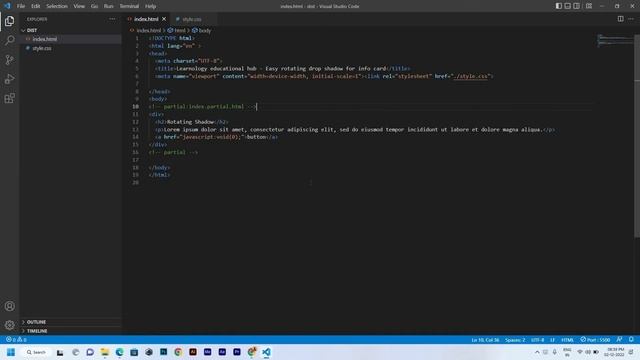640x360 pixels.
Task: Open the Help menu
Action: pos(151,6)
